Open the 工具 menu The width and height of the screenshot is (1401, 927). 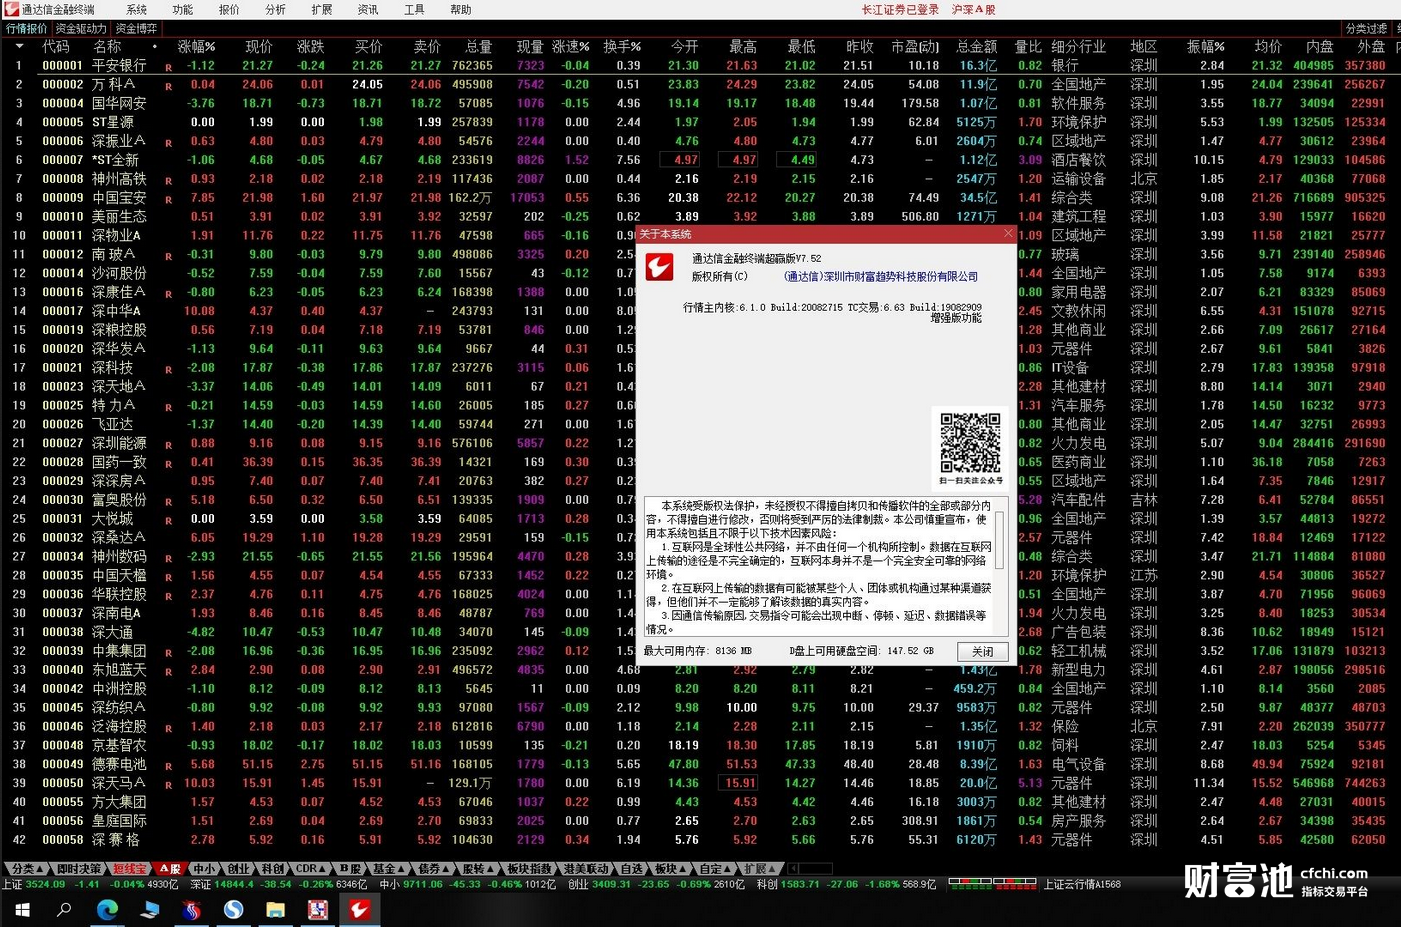pos(414,9)
